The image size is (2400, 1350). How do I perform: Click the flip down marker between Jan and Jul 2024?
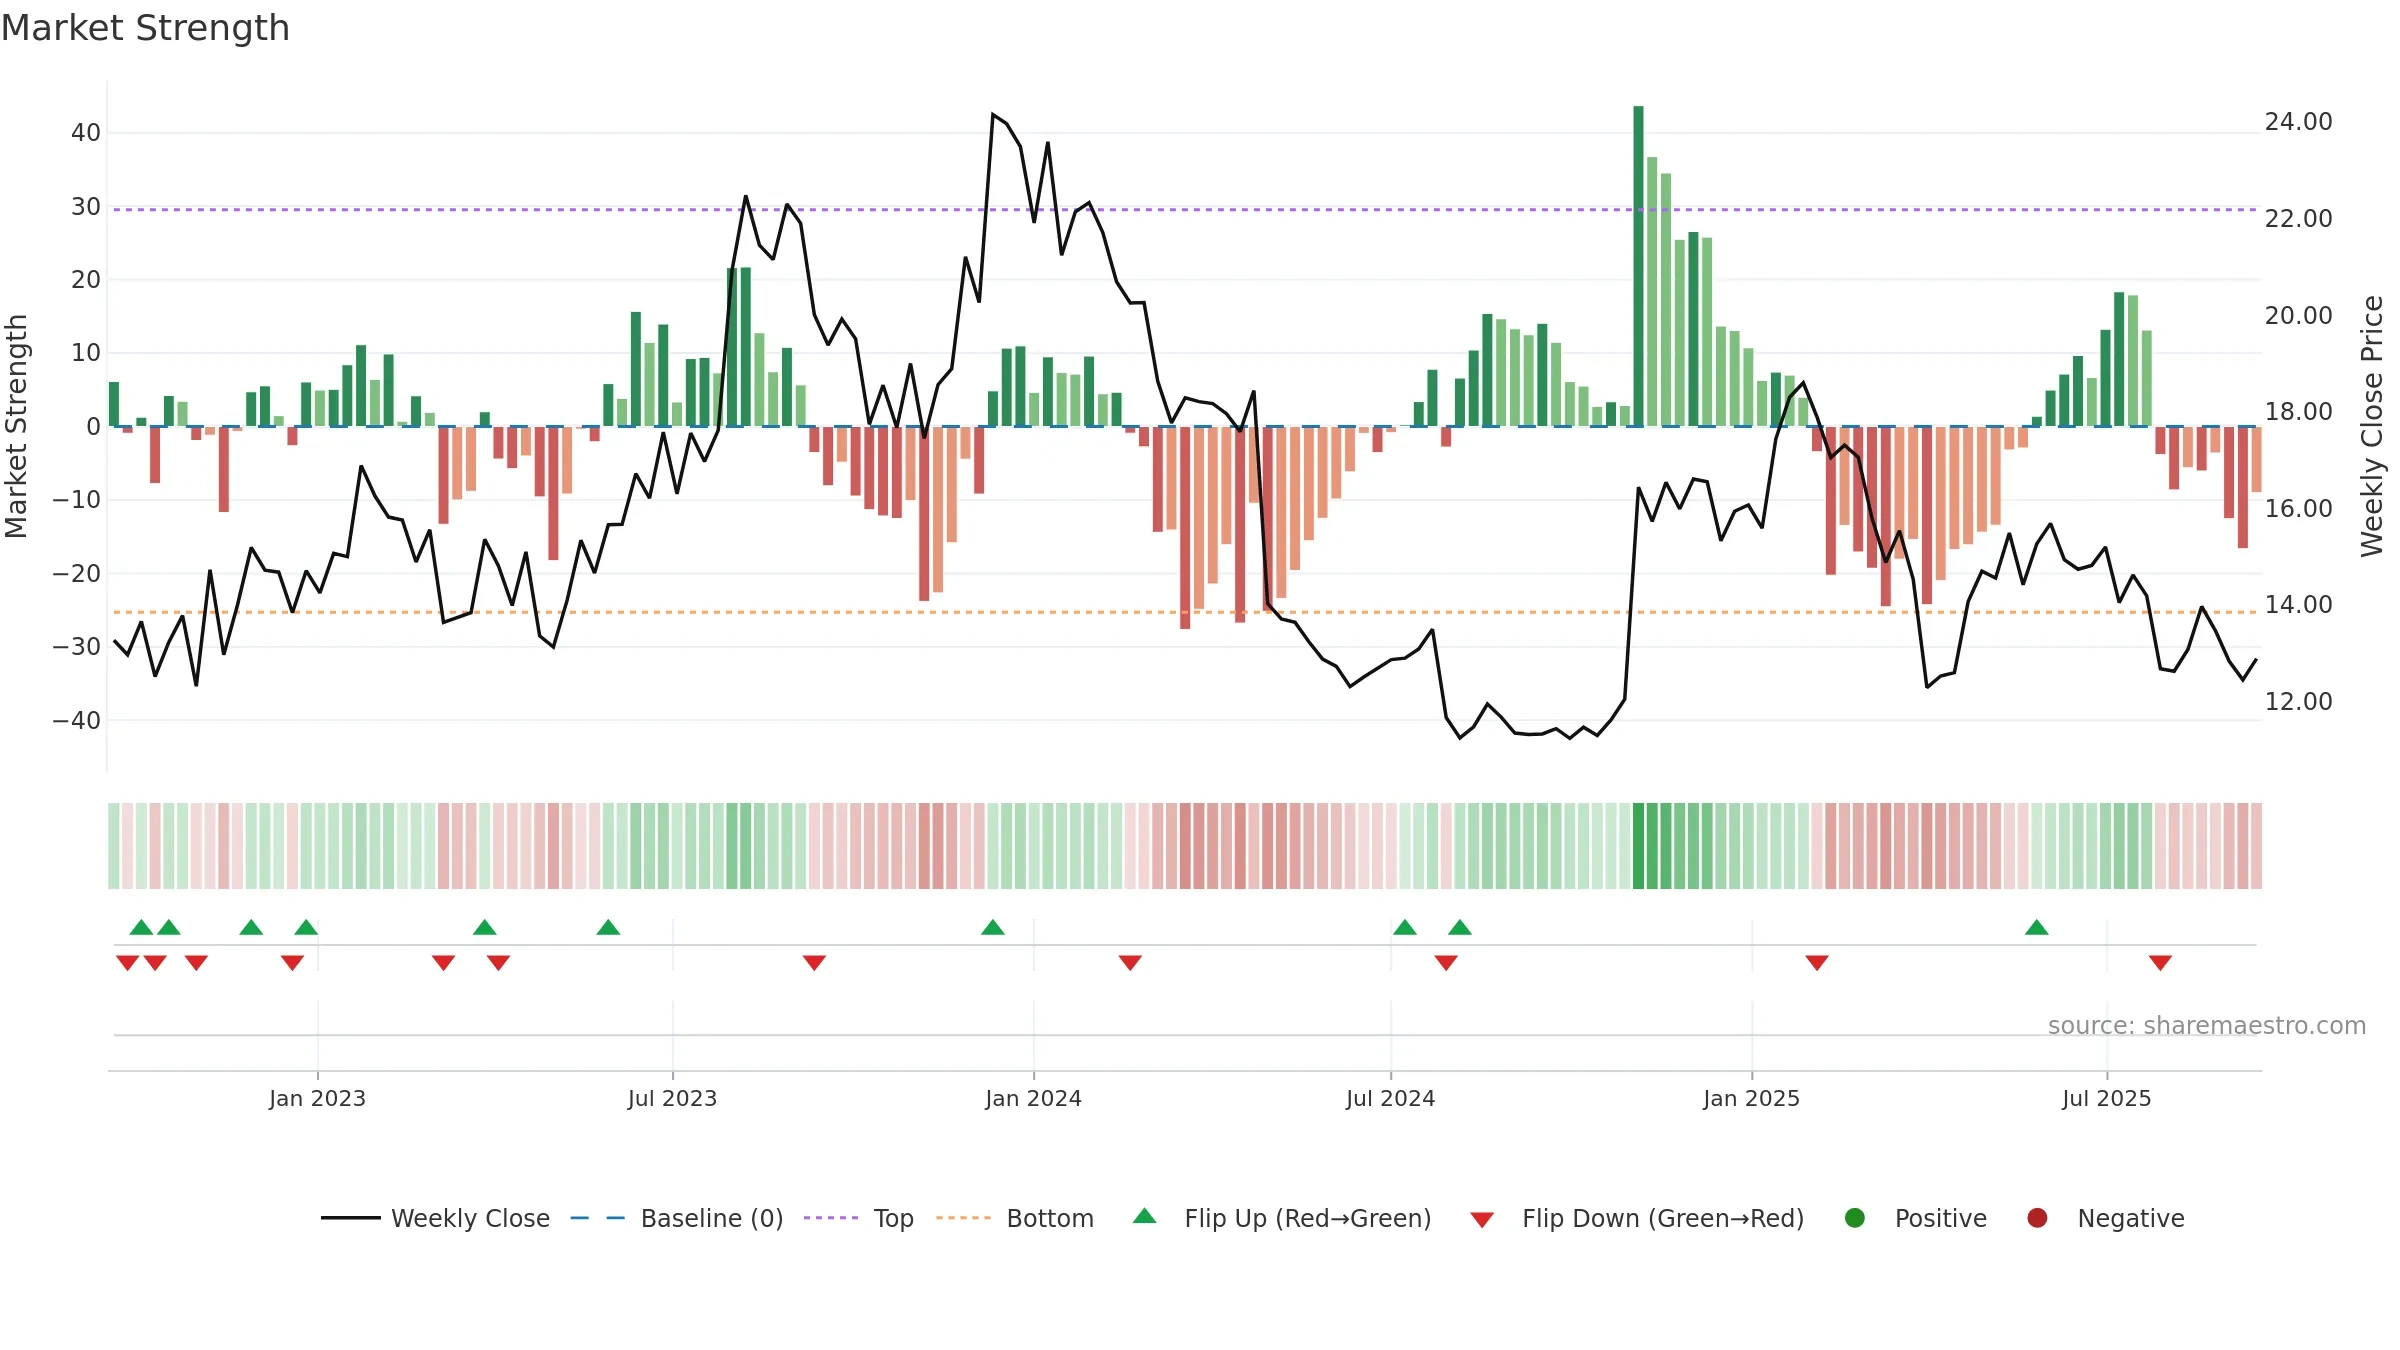click(x=1130, y=962)
